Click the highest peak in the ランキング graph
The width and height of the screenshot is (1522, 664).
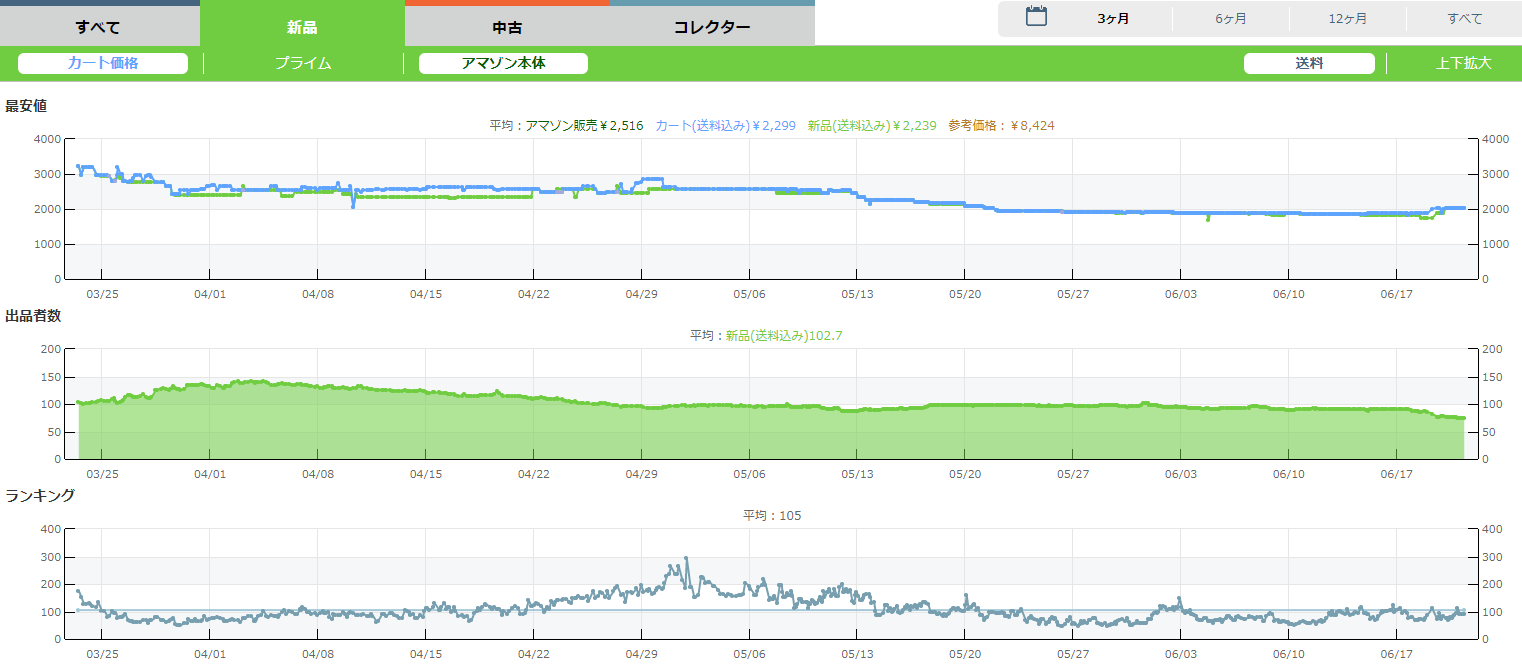(686, 558)
